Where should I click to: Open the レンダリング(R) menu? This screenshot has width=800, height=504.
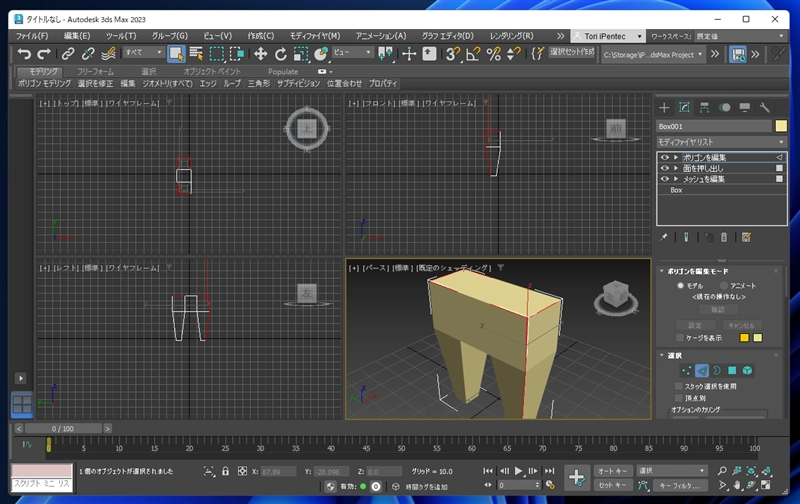click(x=512, y=36)
